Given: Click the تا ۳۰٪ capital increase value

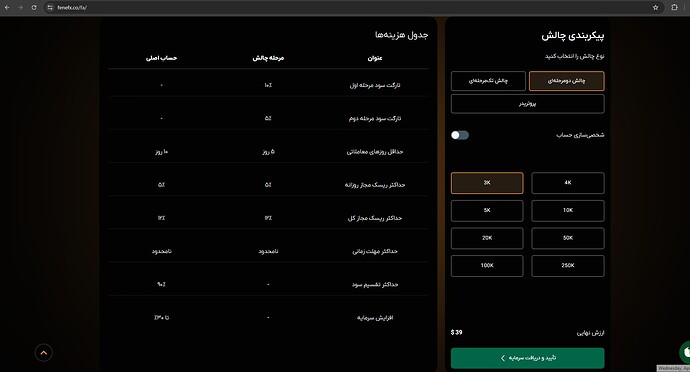Looking at the screenshot, I should click(161, 318).
